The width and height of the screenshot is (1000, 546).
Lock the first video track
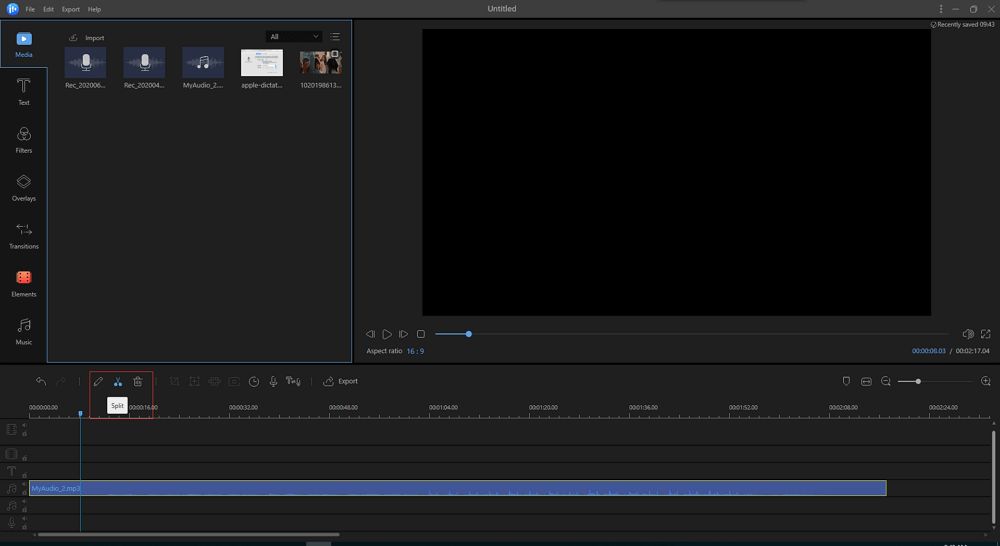click(24, 434)
